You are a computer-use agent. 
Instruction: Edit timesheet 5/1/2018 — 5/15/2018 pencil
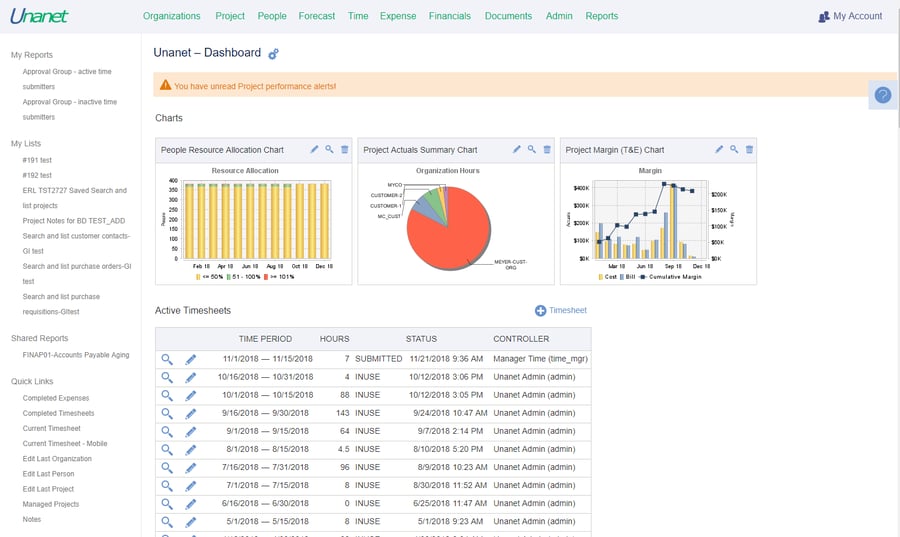[191, 522]
